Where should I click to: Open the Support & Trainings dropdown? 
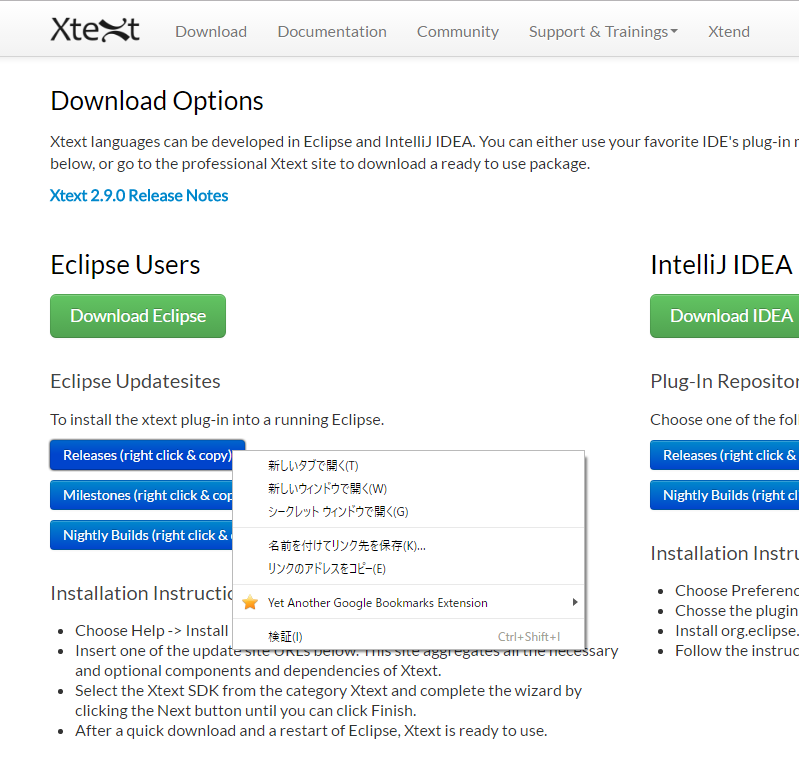tap(602, 31)
